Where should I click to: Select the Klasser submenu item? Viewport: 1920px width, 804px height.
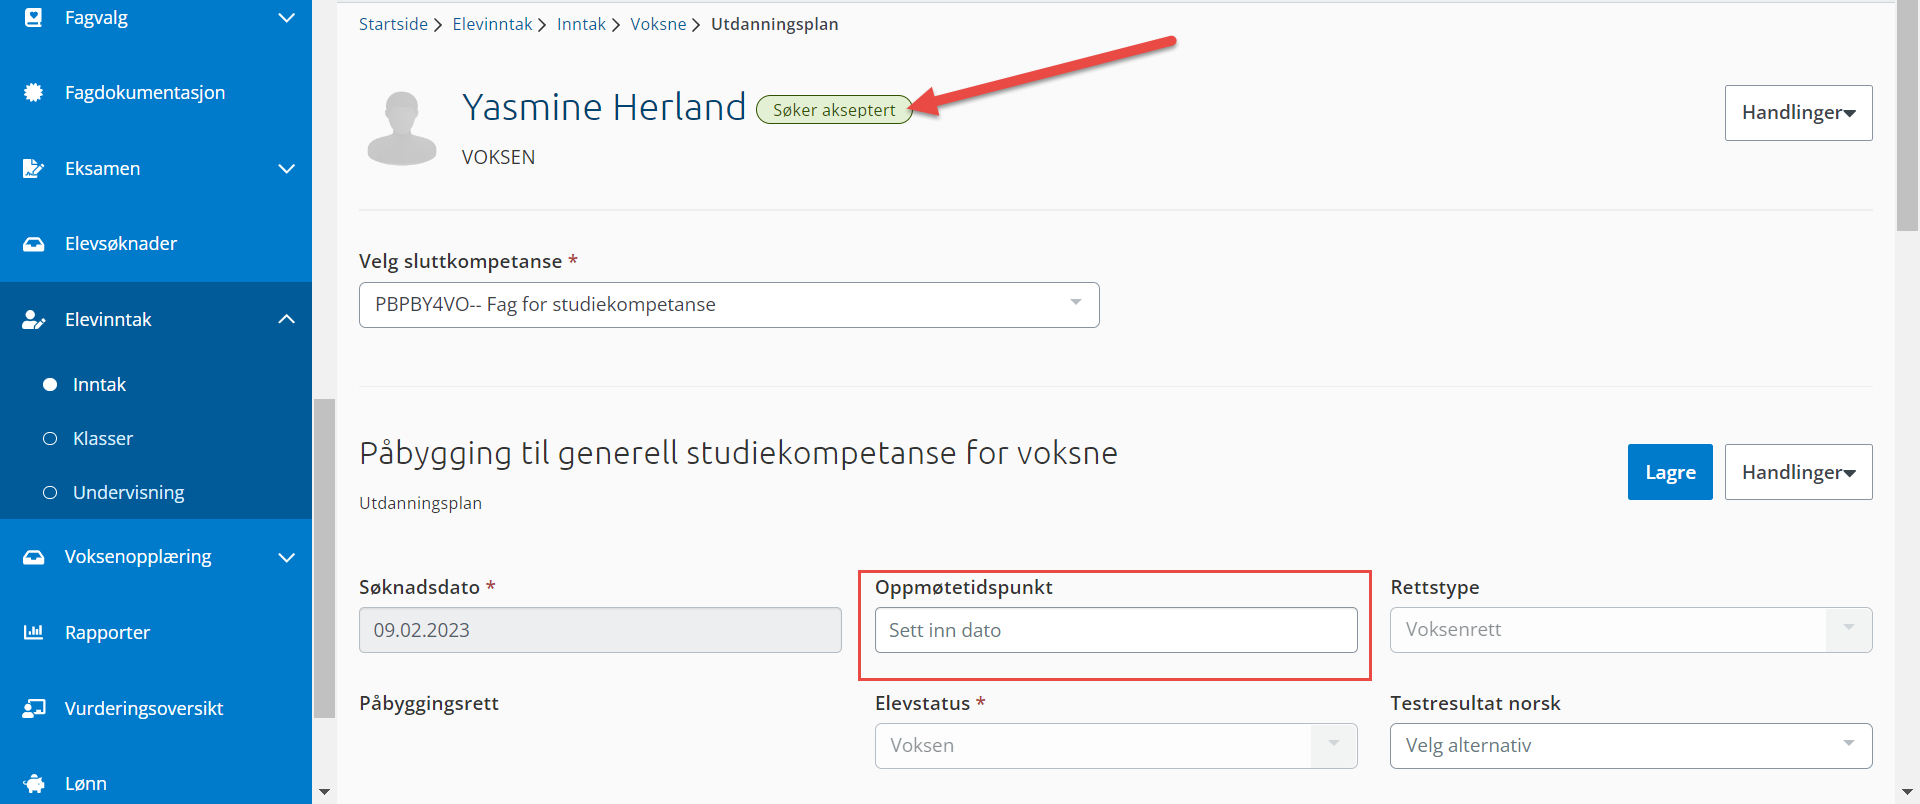103,438
